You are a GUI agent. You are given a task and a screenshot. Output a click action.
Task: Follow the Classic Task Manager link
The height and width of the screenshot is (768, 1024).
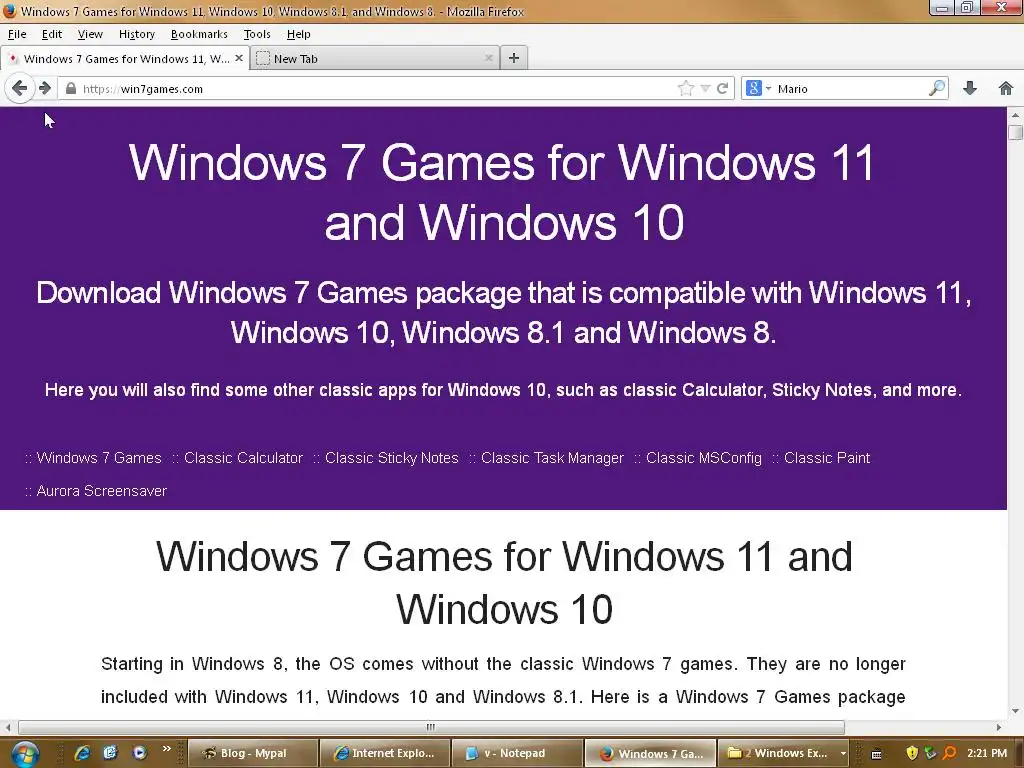pyautogui.click(x=552, y=458)
